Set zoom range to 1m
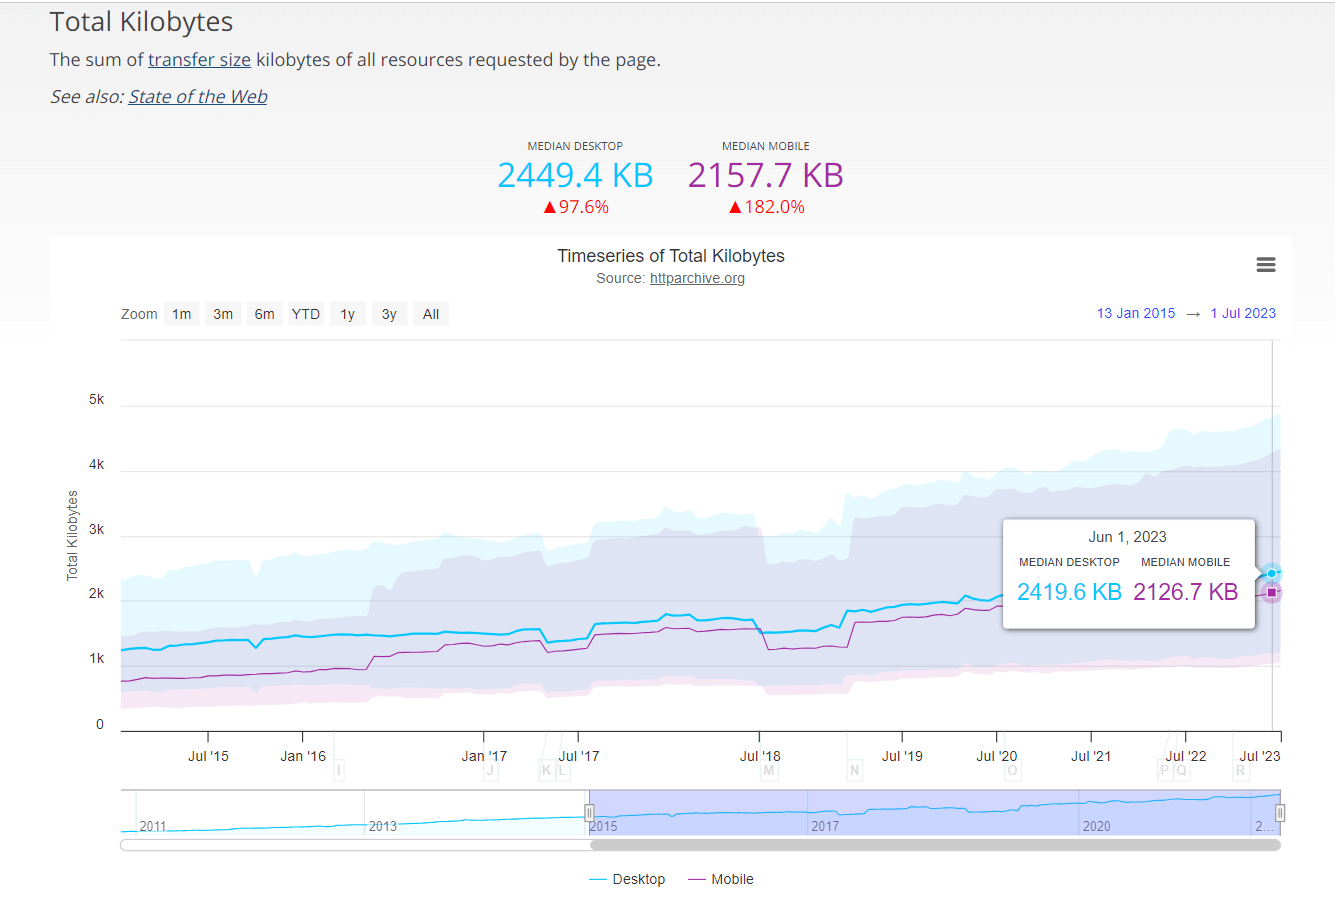The width and height of the screenshot is (1335, 897). [x=181, y=314]
